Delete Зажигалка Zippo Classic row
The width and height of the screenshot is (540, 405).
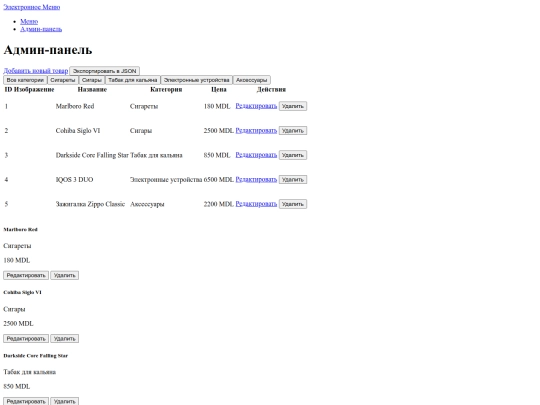point(293,204)
